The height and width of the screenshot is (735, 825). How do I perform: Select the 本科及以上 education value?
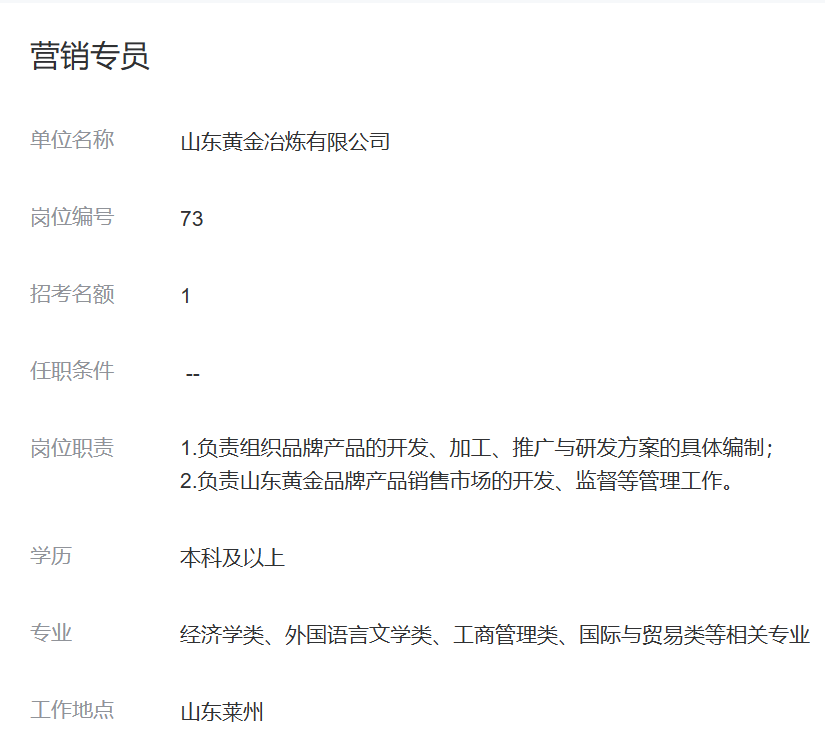pos(232,558)
